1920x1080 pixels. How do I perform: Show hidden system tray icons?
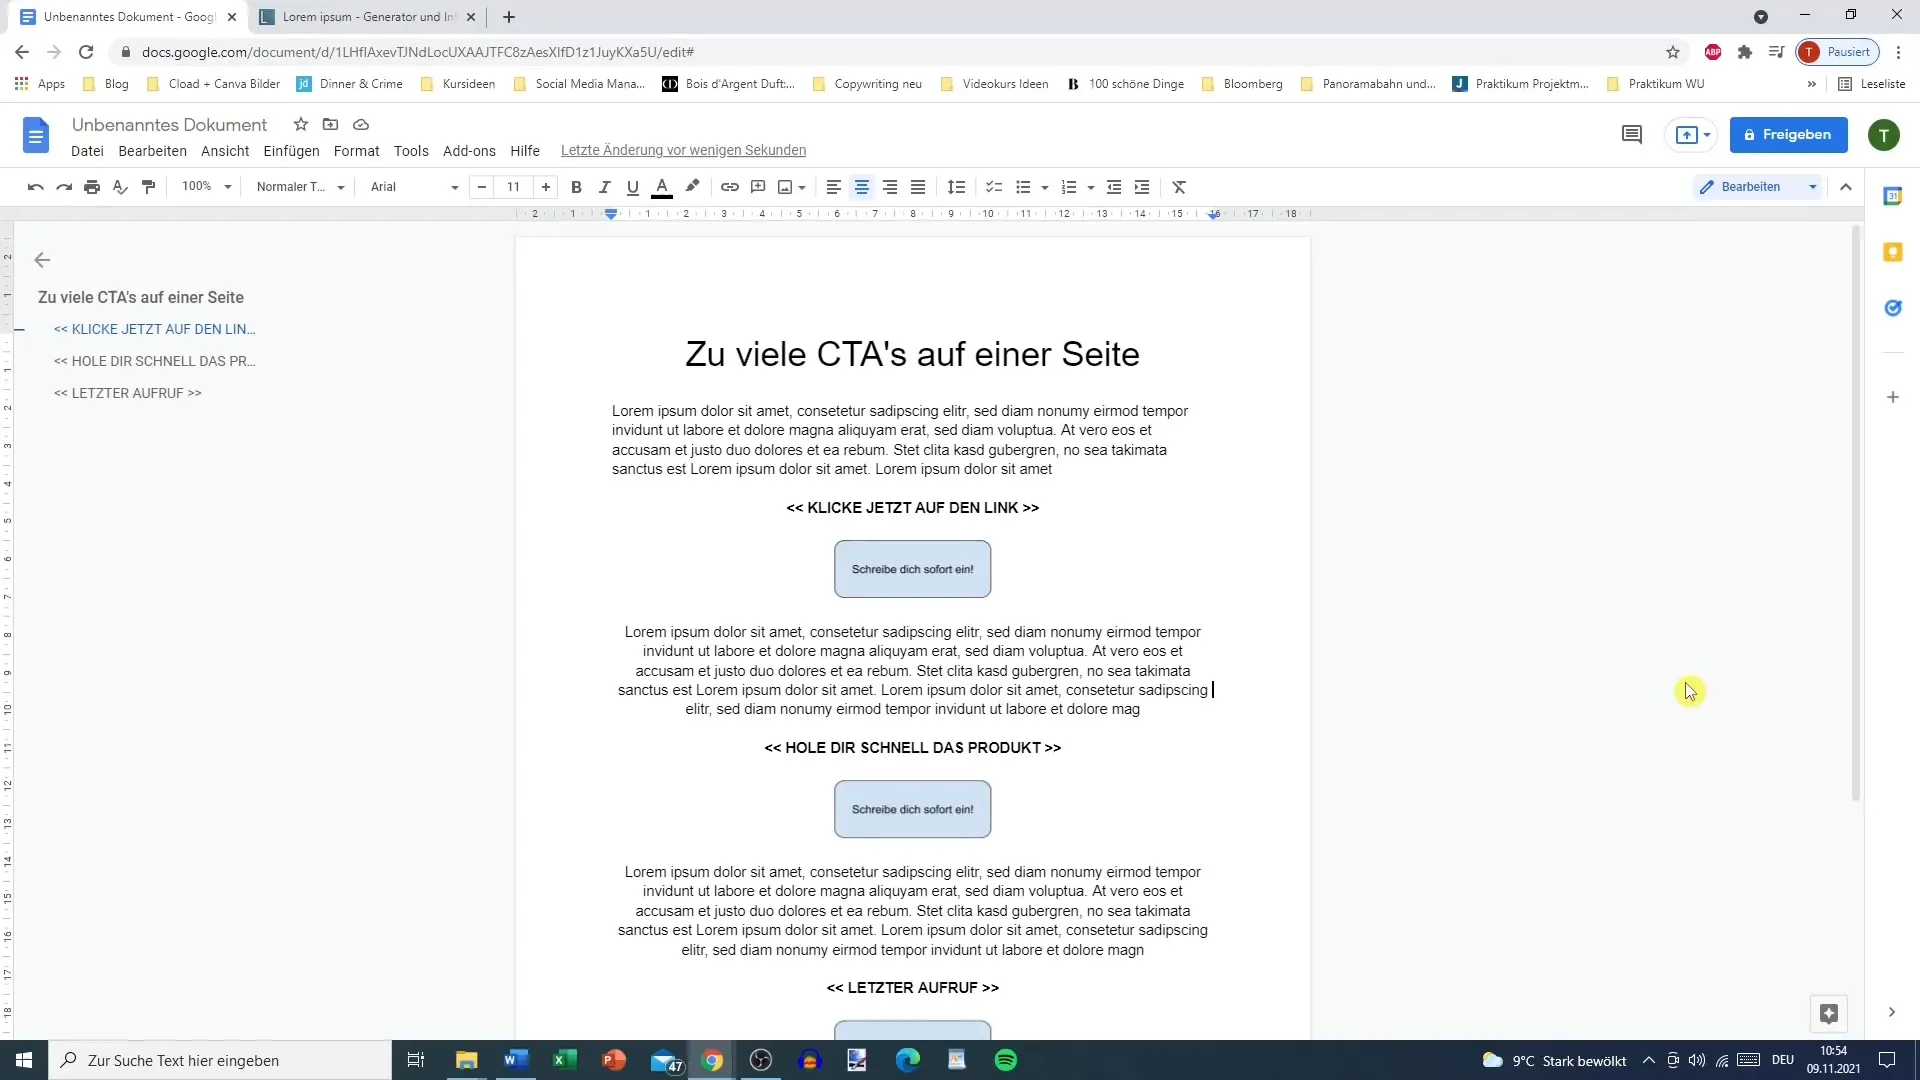pyautogui.click(x=1649, y=1060)
